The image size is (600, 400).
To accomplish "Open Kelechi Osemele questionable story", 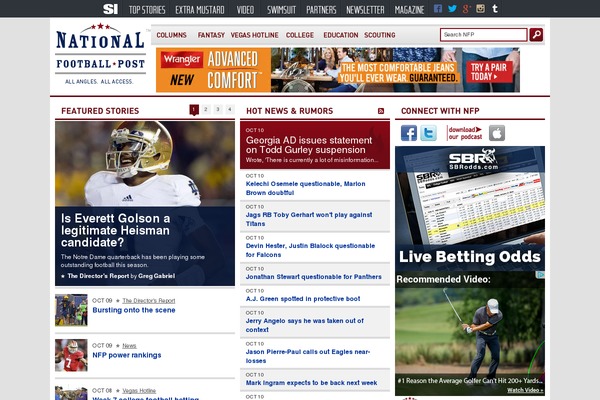I will click(305, 188).
